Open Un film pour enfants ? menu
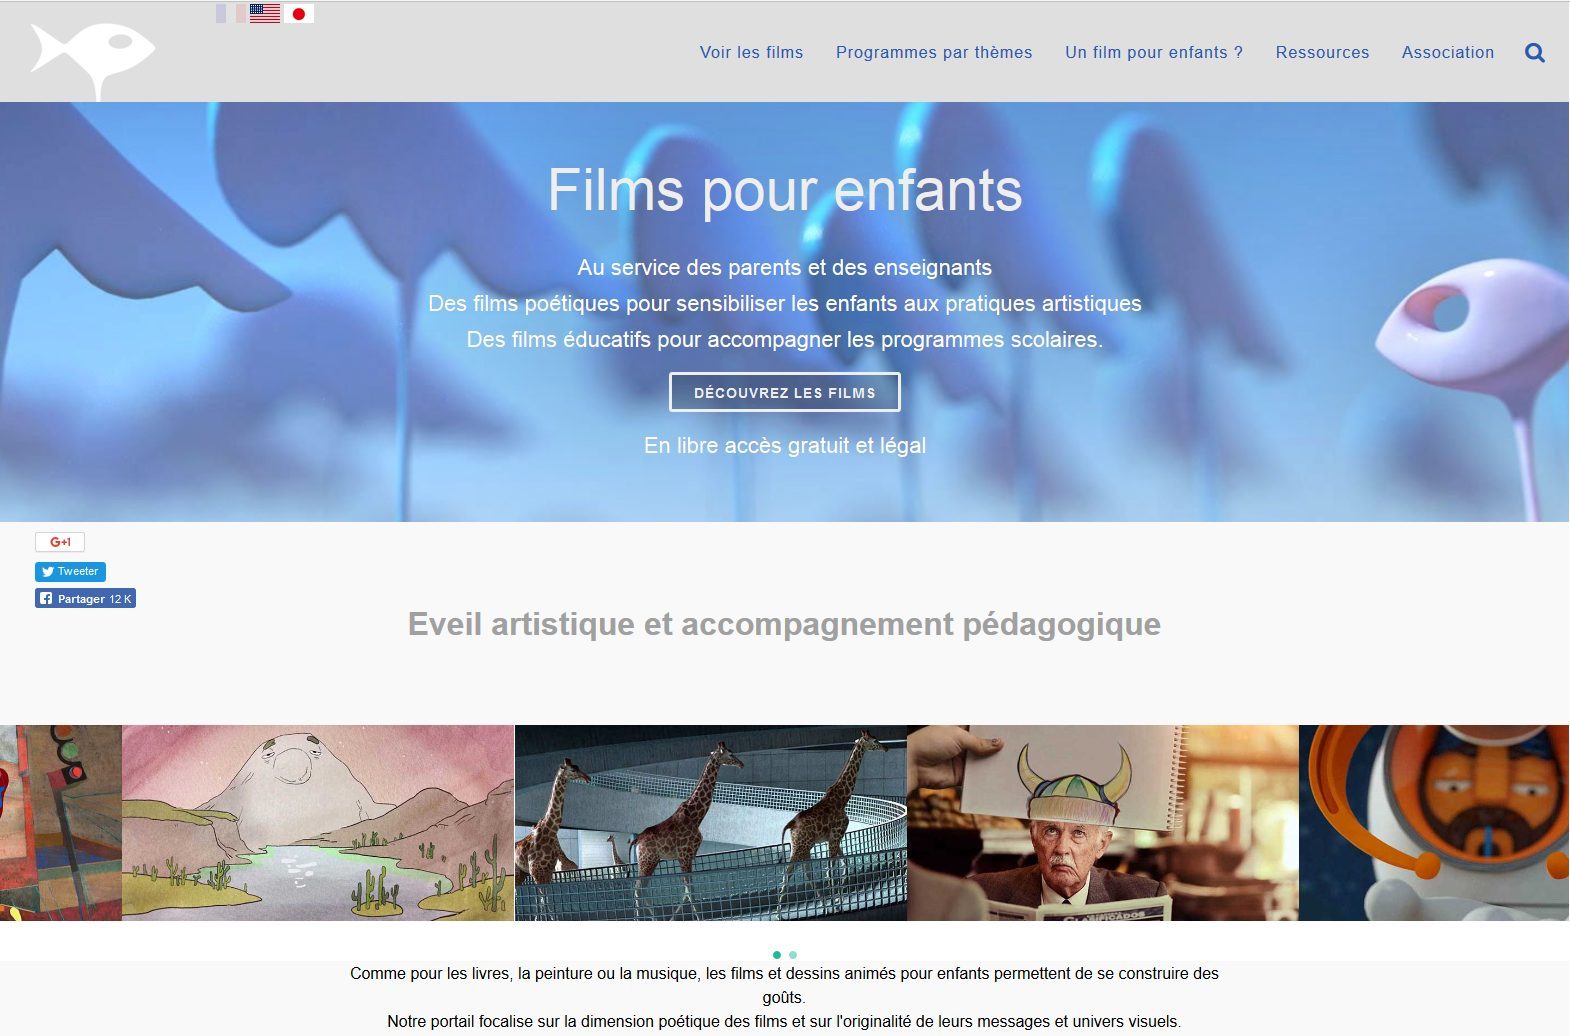Image resolution: width=1570 pixels, height=1036 pixels. 1154,53
